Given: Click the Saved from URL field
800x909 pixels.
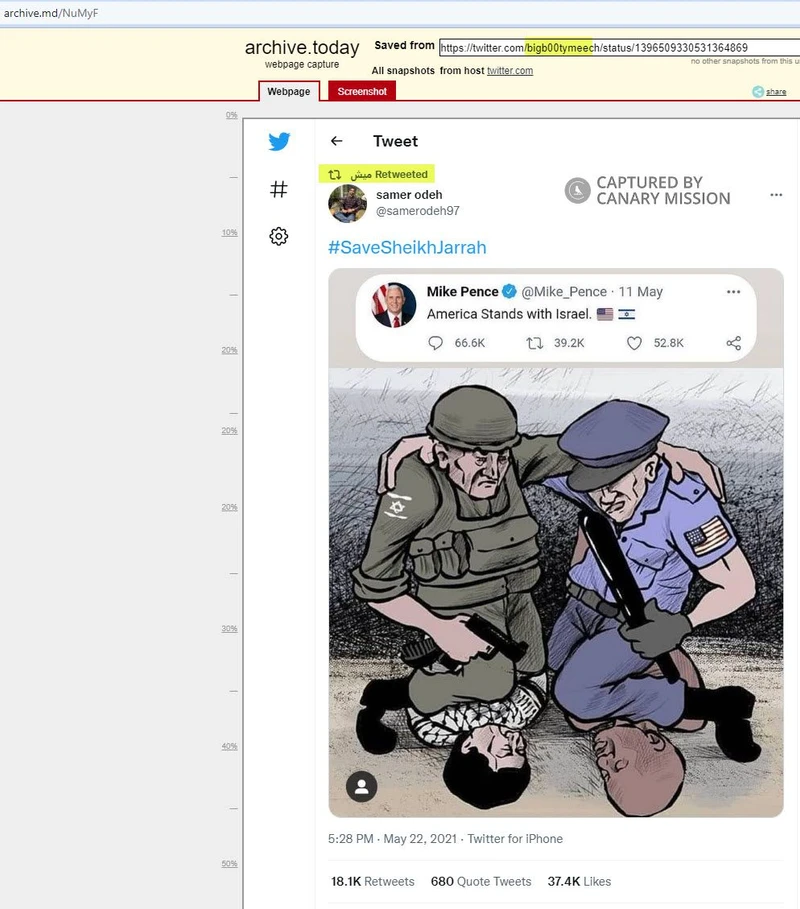Looking at the screenshot, I should [619, 48].
